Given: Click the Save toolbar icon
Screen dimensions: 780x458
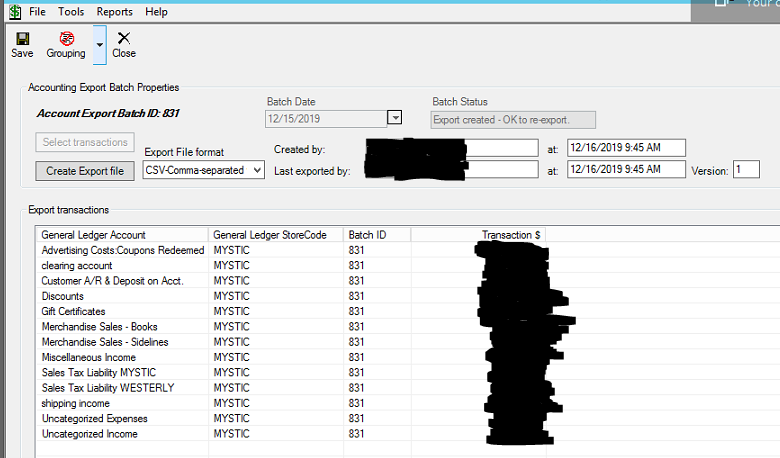Looking at the screenshot, I should click(x=22, y=45).
